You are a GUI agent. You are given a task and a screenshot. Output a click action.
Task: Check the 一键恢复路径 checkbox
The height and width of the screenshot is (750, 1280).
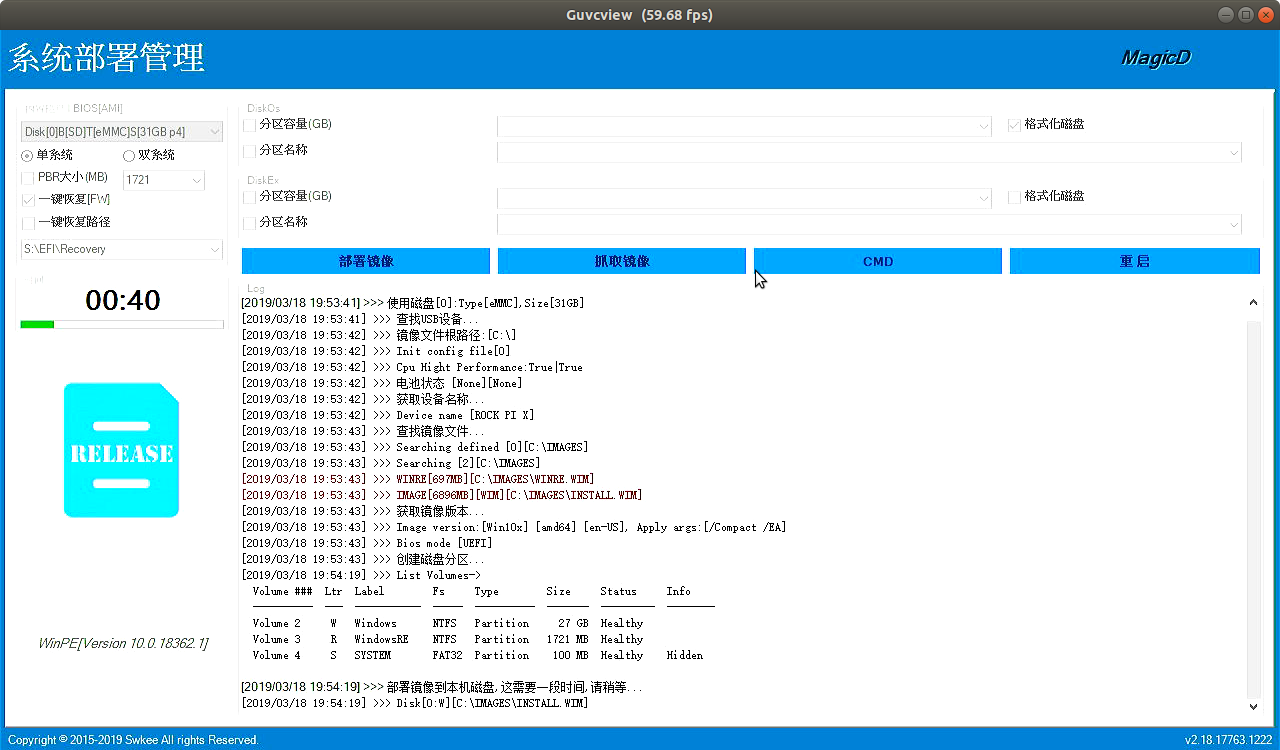(28, 223)
